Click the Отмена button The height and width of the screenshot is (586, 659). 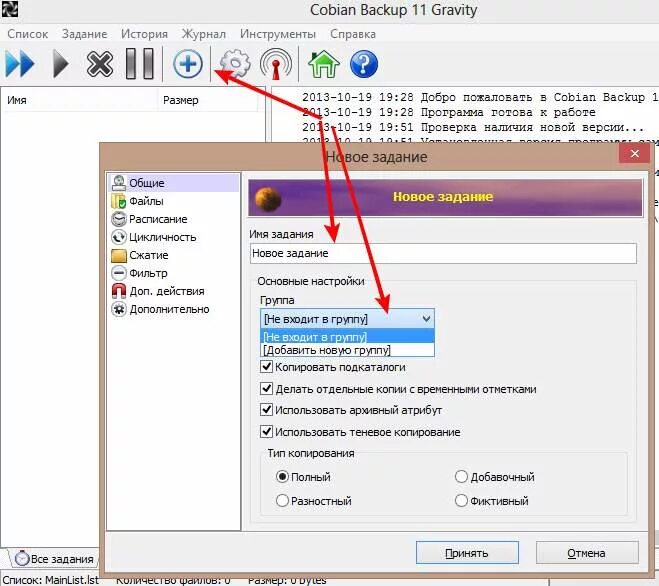pyautogui.click(x=587, y=553)
